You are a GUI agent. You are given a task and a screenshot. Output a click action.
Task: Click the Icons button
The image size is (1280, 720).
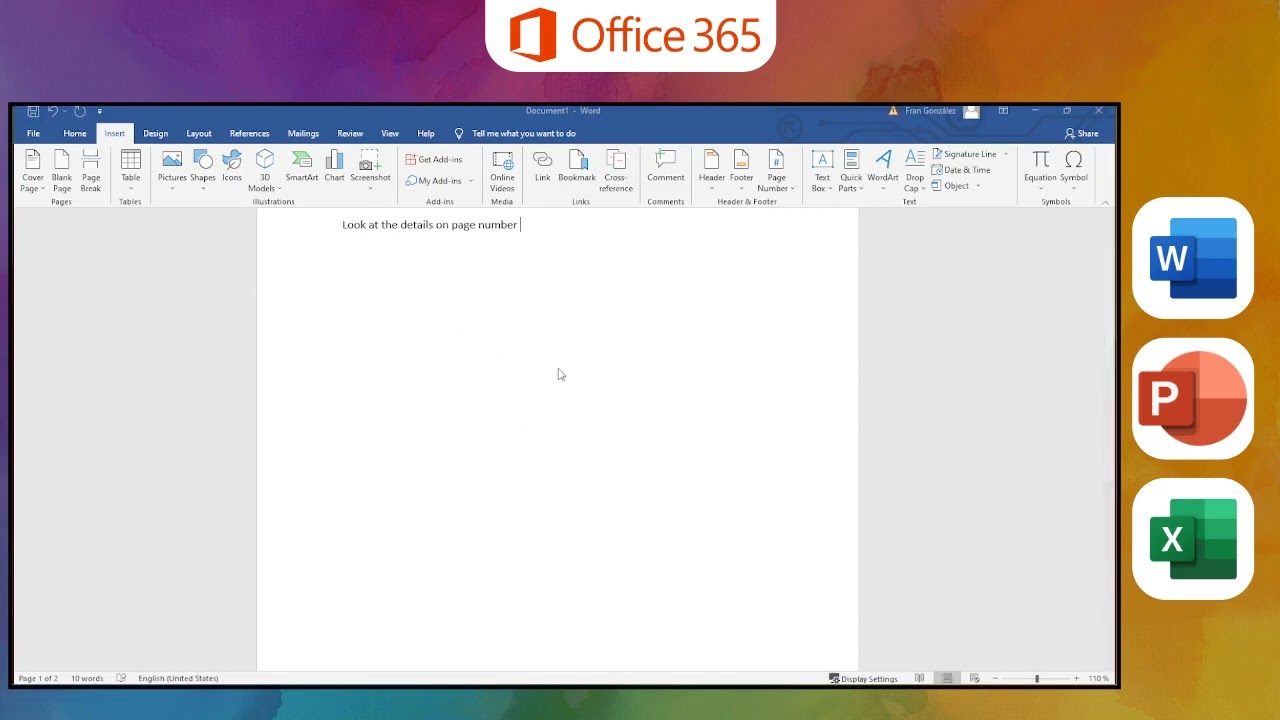point(232,167)
